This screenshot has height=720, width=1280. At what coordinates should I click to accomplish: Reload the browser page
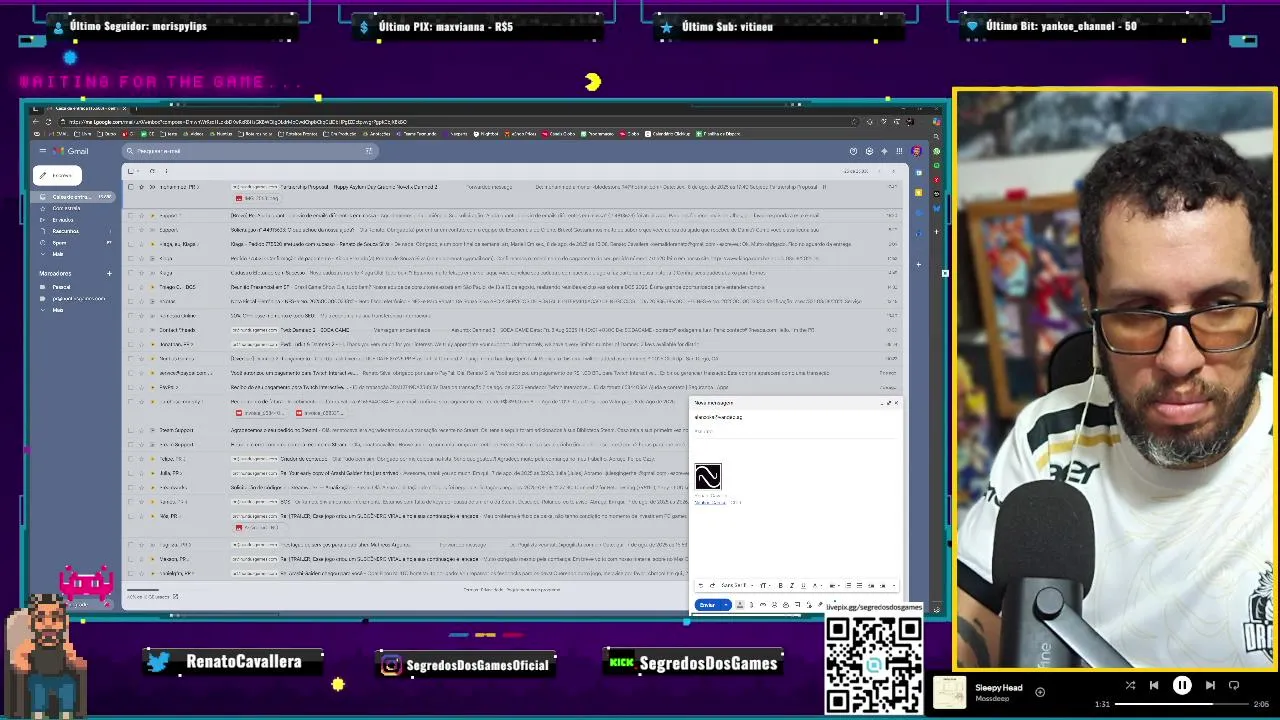48,122
